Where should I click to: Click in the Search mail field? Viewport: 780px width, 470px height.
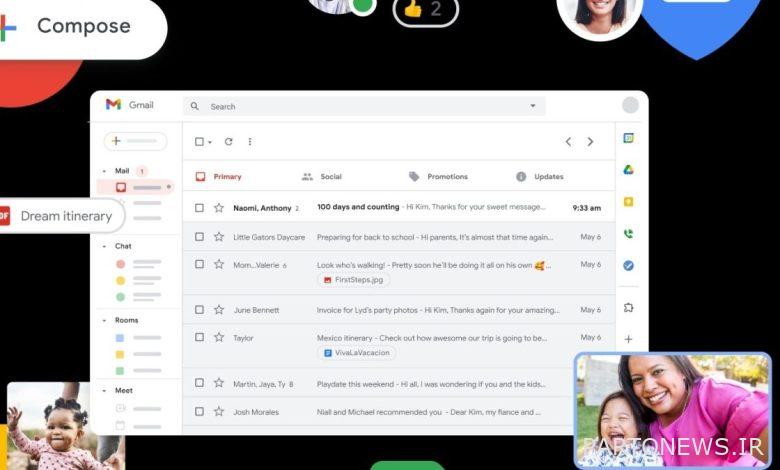(364, 106)
